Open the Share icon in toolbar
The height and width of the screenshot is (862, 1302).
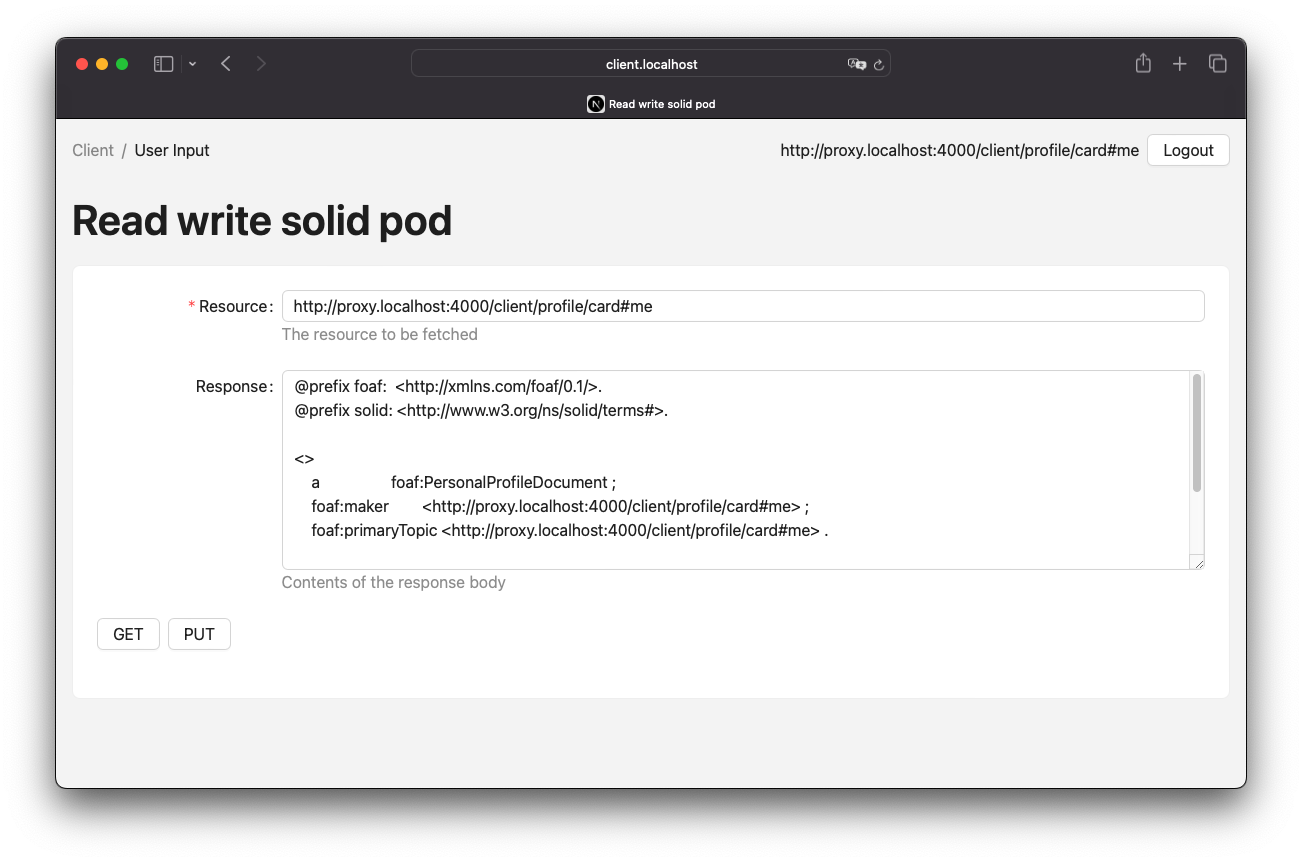click(x=1143, y=63)
